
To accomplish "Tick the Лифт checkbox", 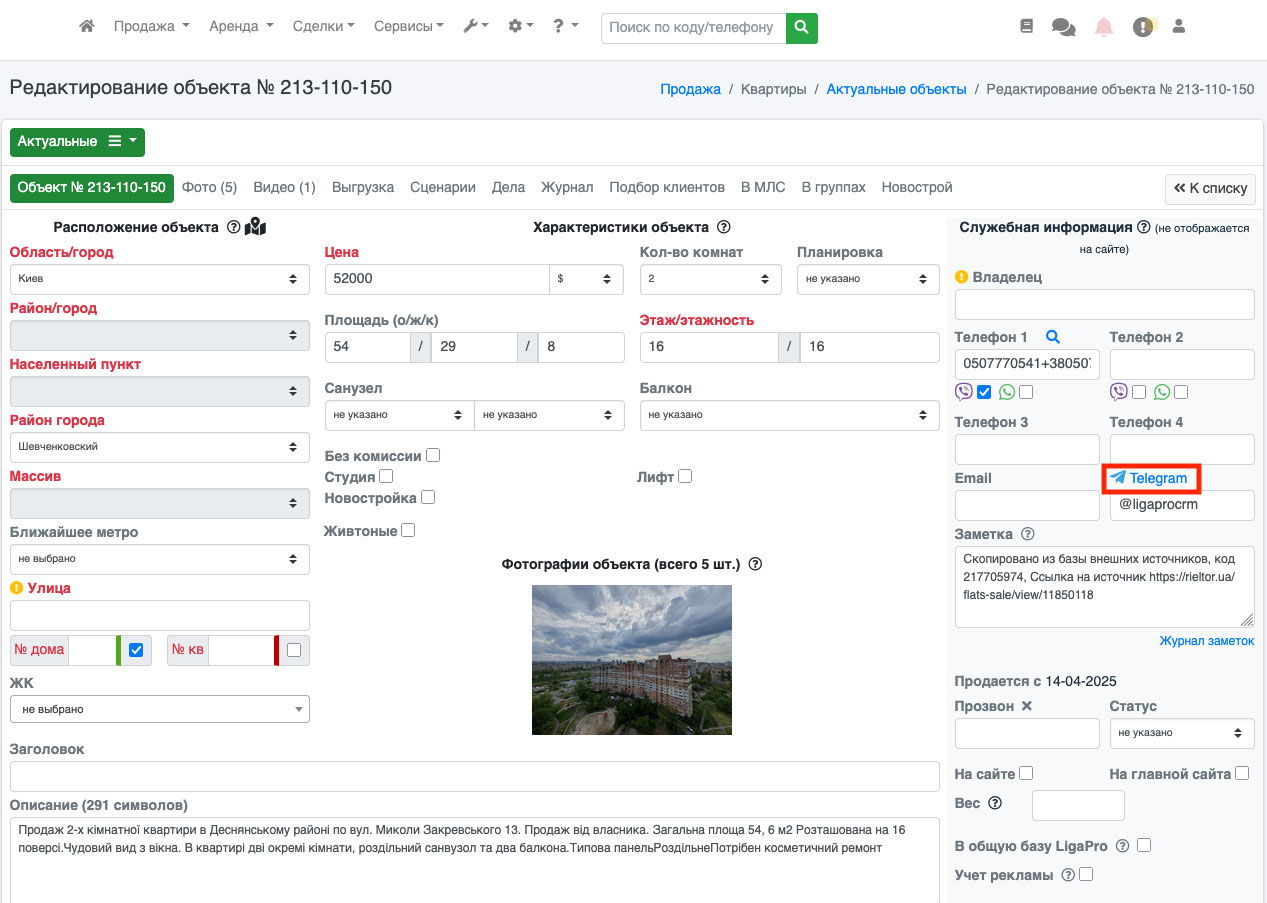I will click(x=685, y=477).
